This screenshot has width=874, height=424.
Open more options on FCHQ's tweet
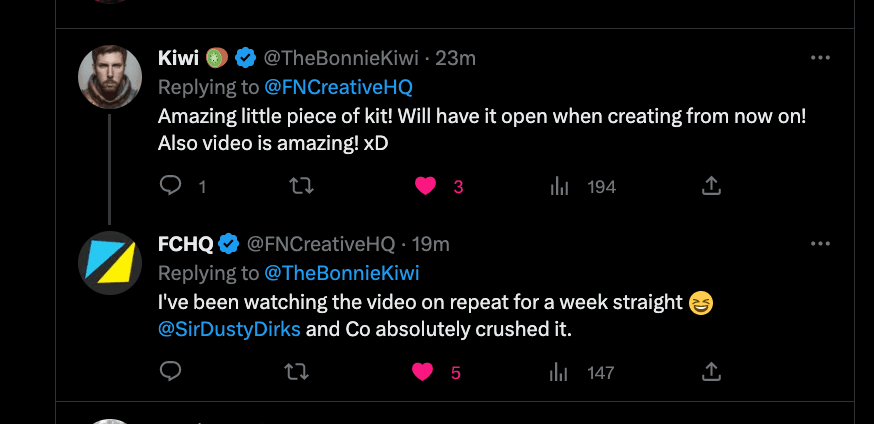(820, 243)
